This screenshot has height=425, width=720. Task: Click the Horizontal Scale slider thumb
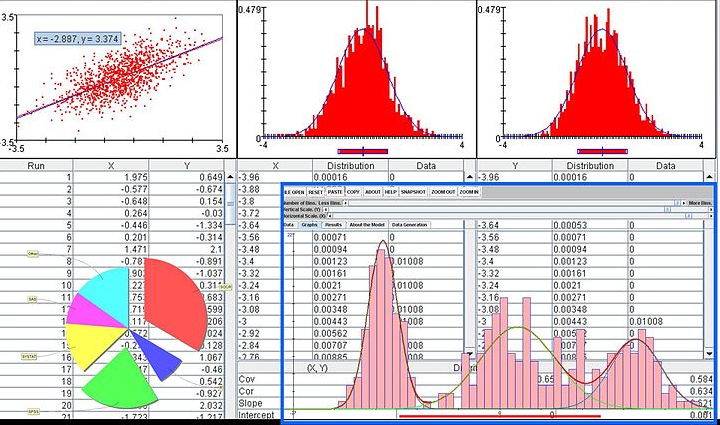689,216
